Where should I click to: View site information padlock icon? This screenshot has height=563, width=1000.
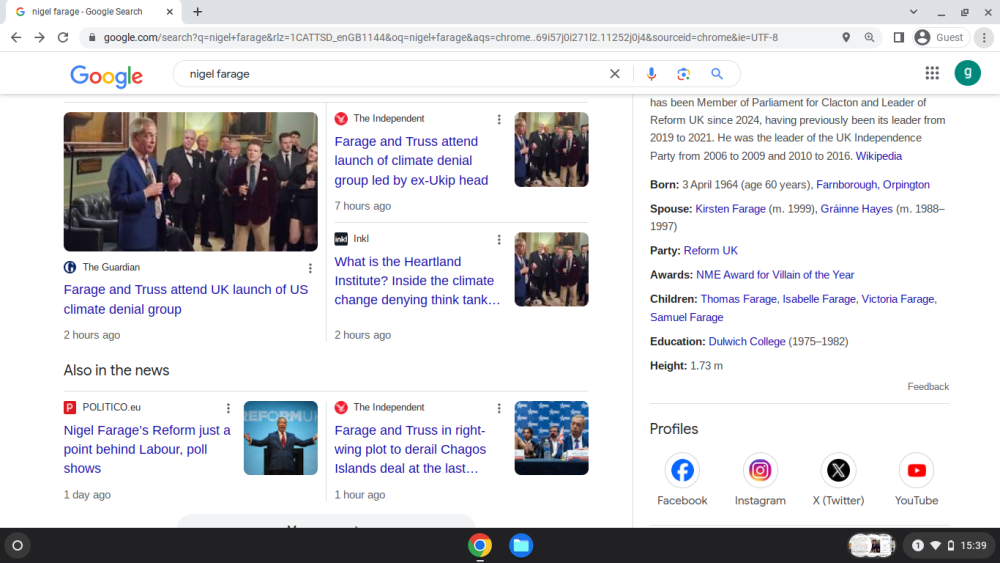pyautogui.click(x=92, y=38)
